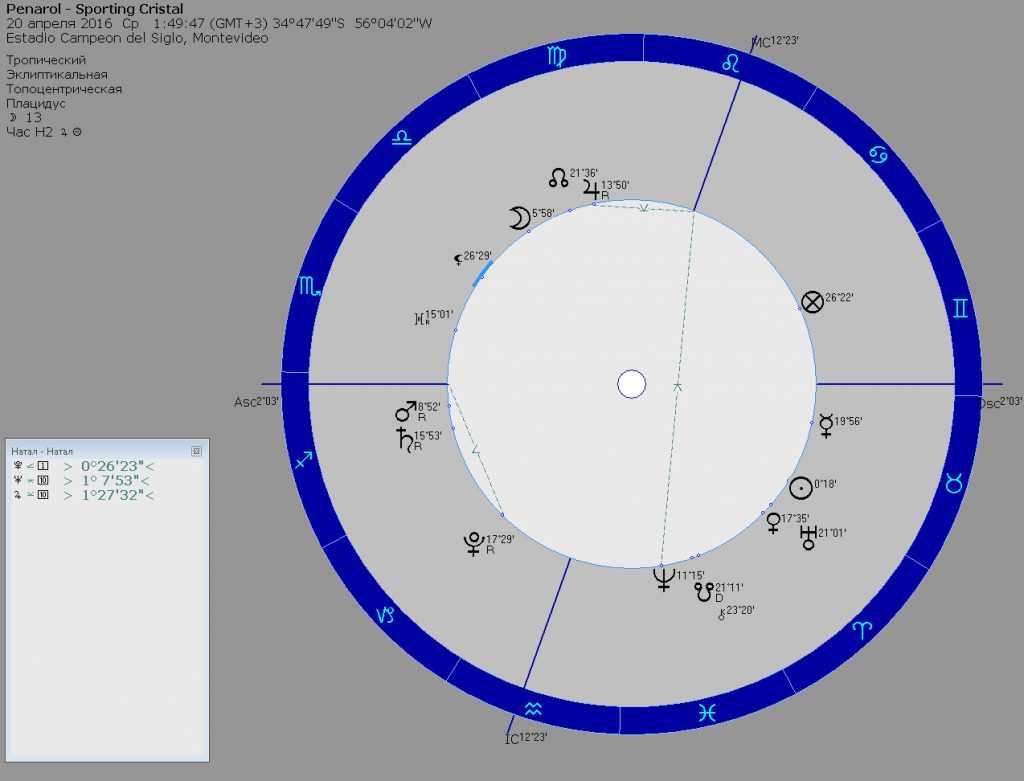The height and width of the screenshot is (781, 1024).
Task: Click the Тропический zodiac setting text
Action: (46, 60)
